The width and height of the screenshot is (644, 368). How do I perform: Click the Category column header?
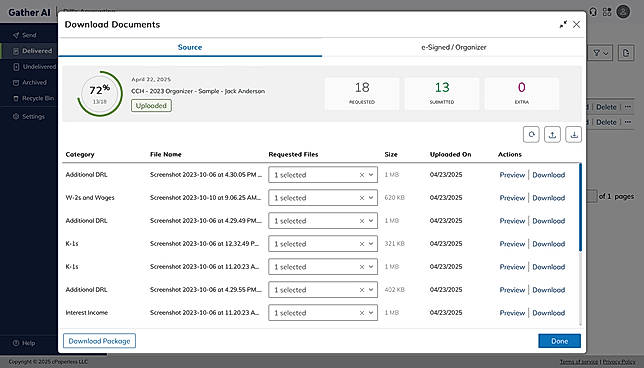click(80, 154)
